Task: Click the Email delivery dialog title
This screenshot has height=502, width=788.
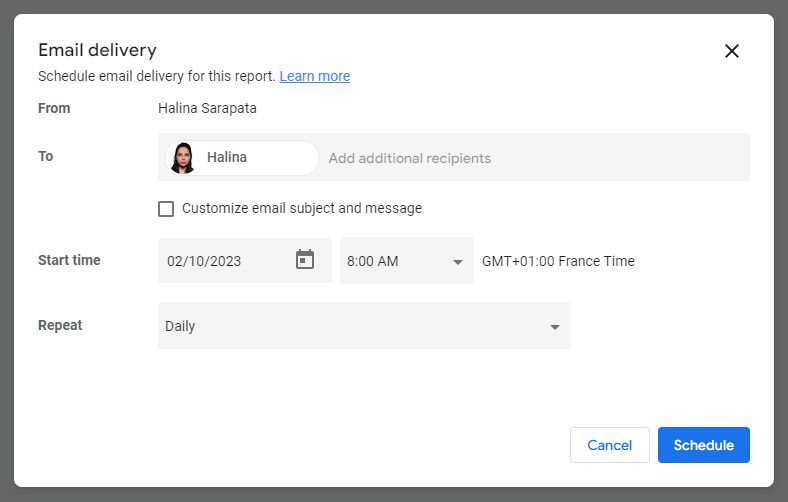Action: pyautogui.click(x=97, y=50)
